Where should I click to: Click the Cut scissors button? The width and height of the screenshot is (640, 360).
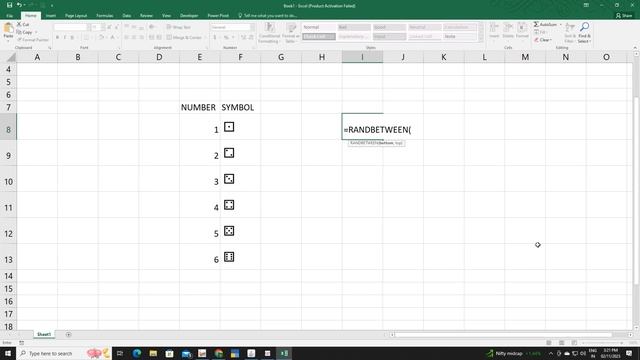click(23, 24)
